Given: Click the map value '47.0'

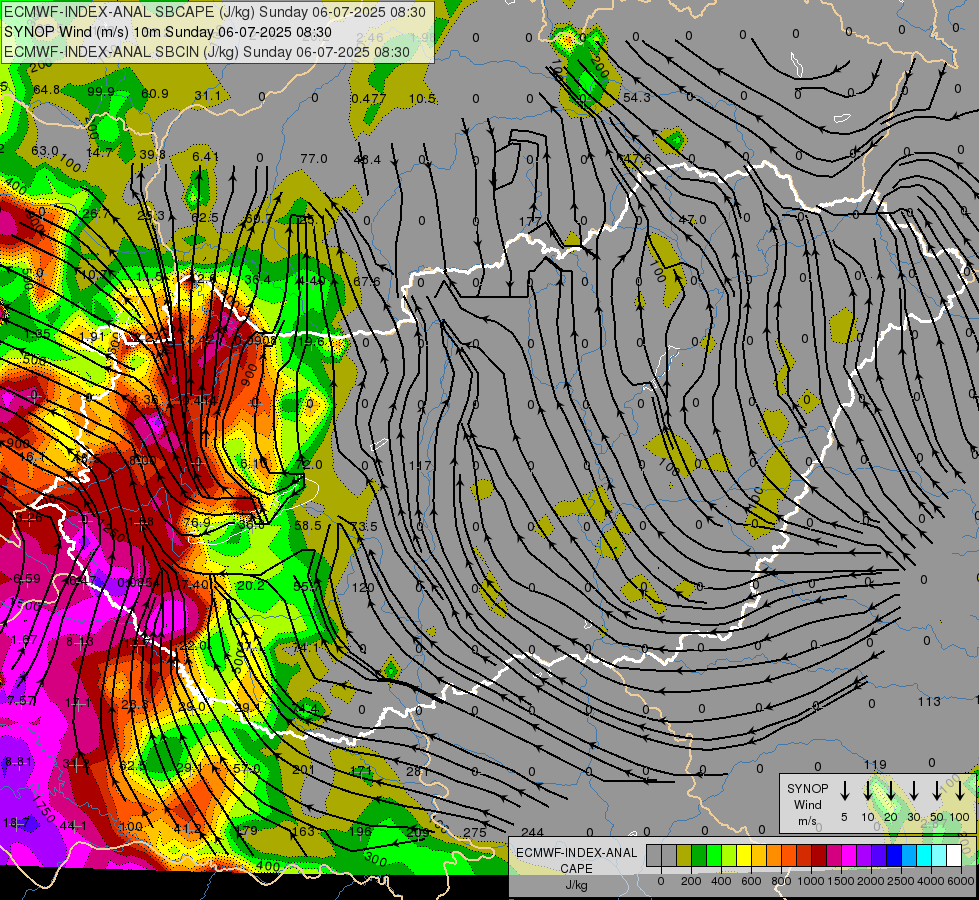Looking at the screenshot, I should (x=692, y=219).
